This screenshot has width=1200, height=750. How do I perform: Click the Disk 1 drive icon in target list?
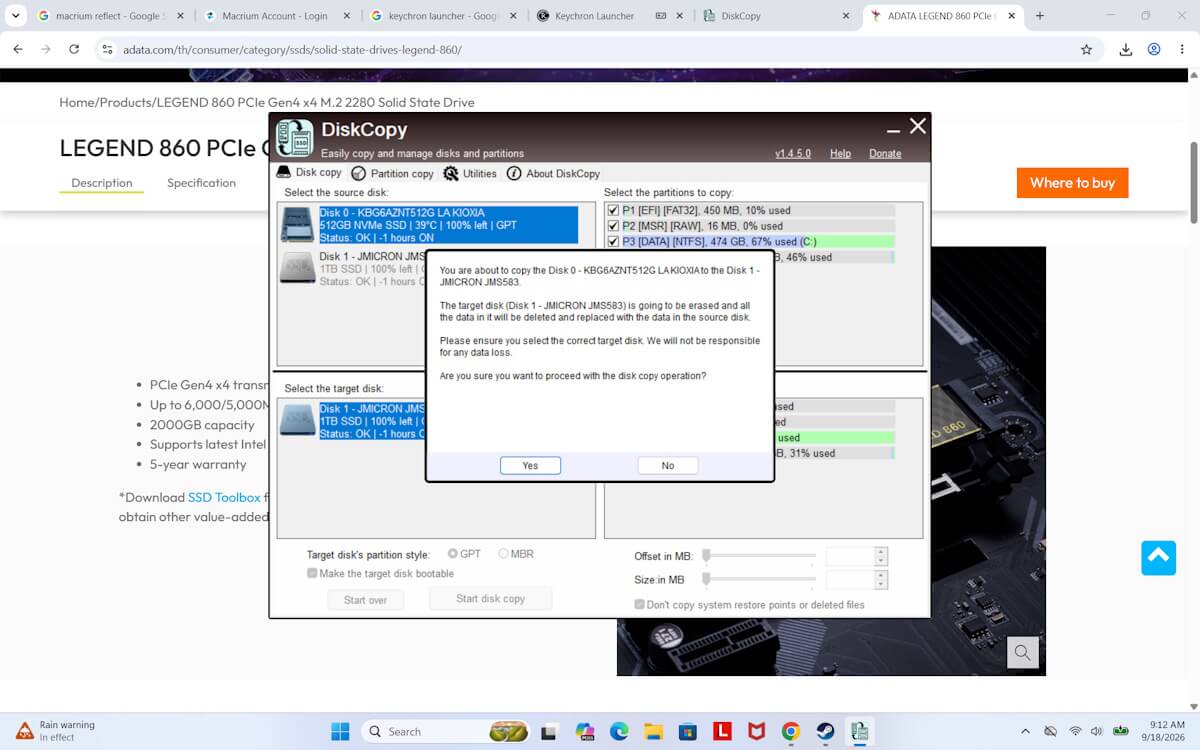click(x=297, y=420)
